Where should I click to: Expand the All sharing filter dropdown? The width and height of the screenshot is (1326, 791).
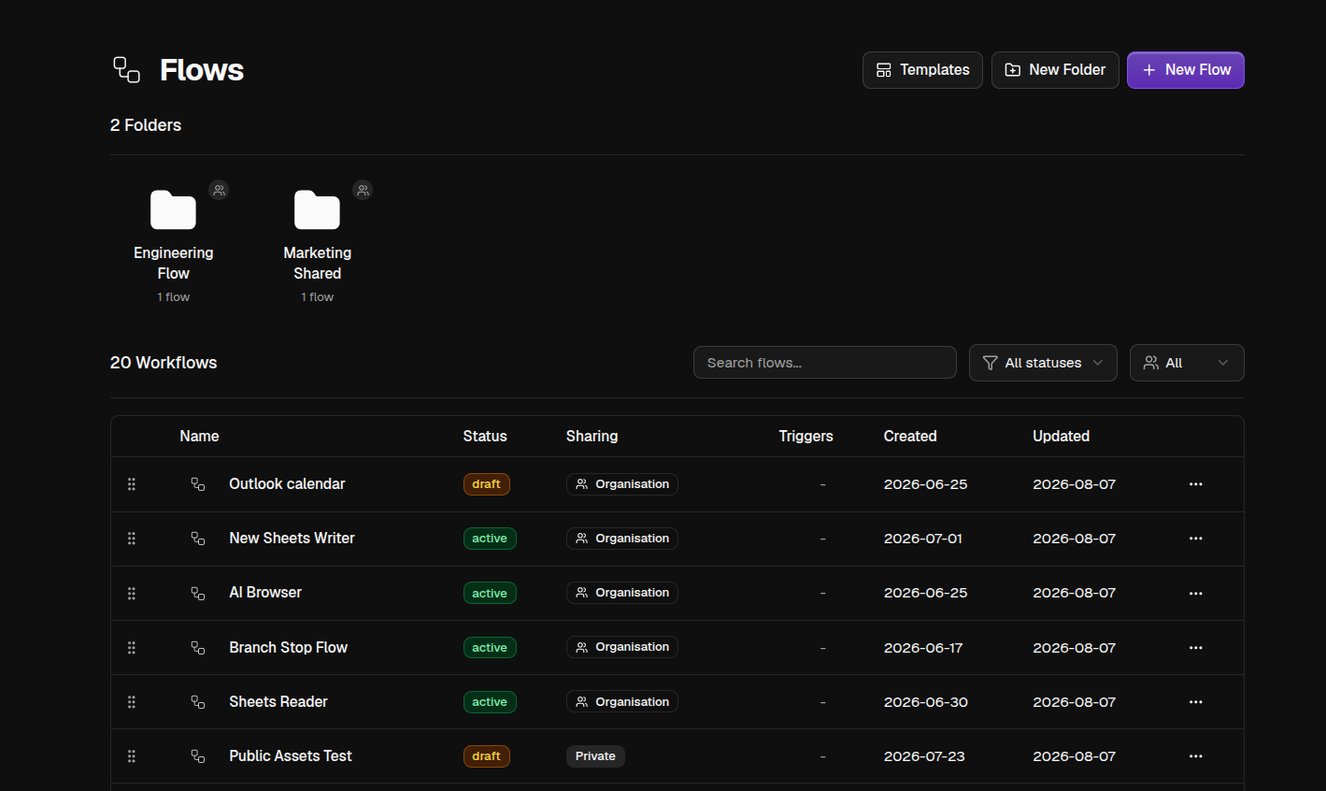tap(1187, 363)
